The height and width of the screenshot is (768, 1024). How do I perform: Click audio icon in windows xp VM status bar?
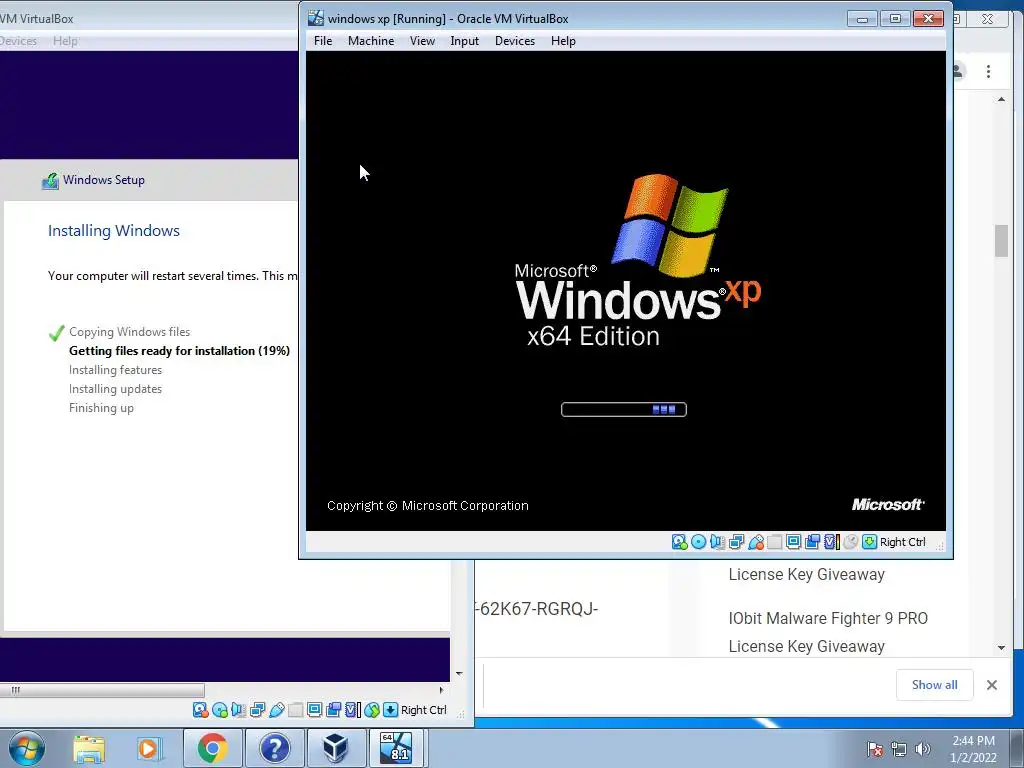pos(717,541)
